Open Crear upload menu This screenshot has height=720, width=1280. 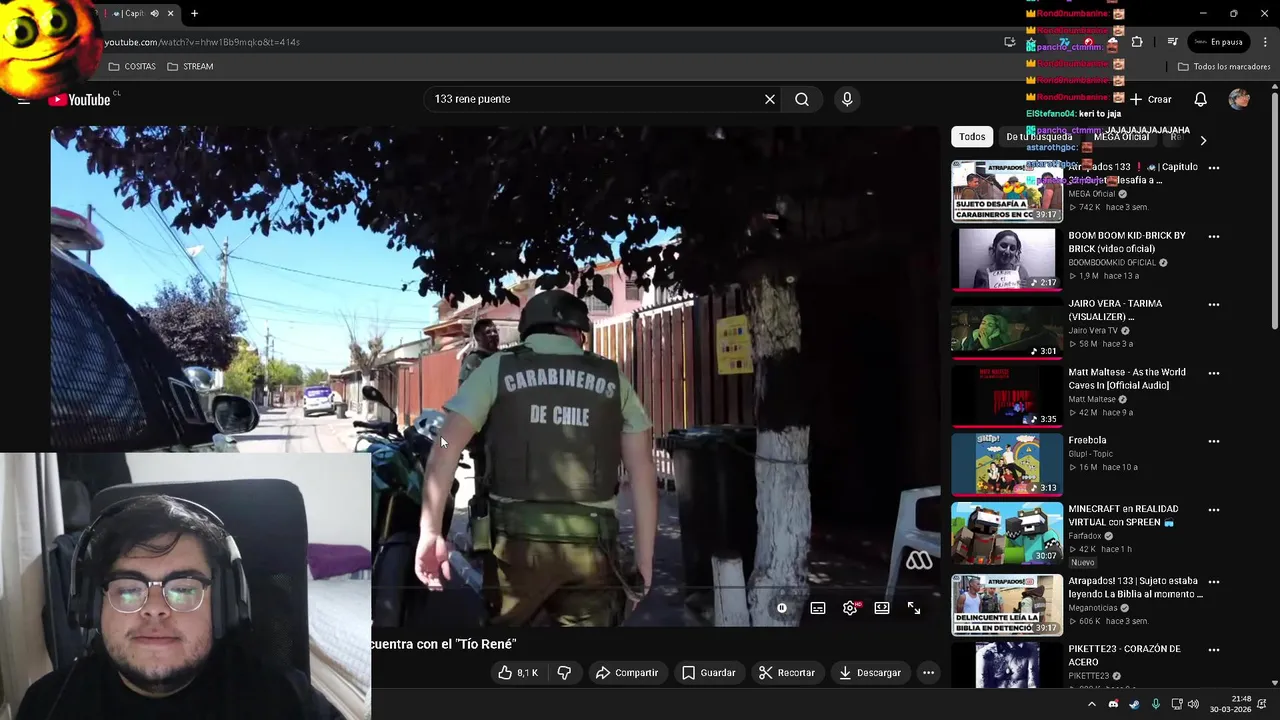[x=1150, y=99]
